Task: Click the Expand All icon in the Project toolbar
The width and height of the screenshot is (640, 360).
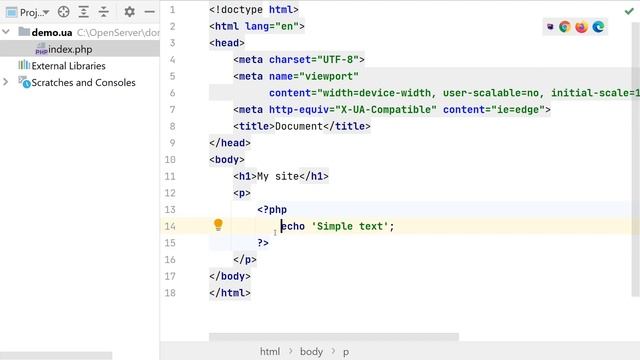Action: 83,12
